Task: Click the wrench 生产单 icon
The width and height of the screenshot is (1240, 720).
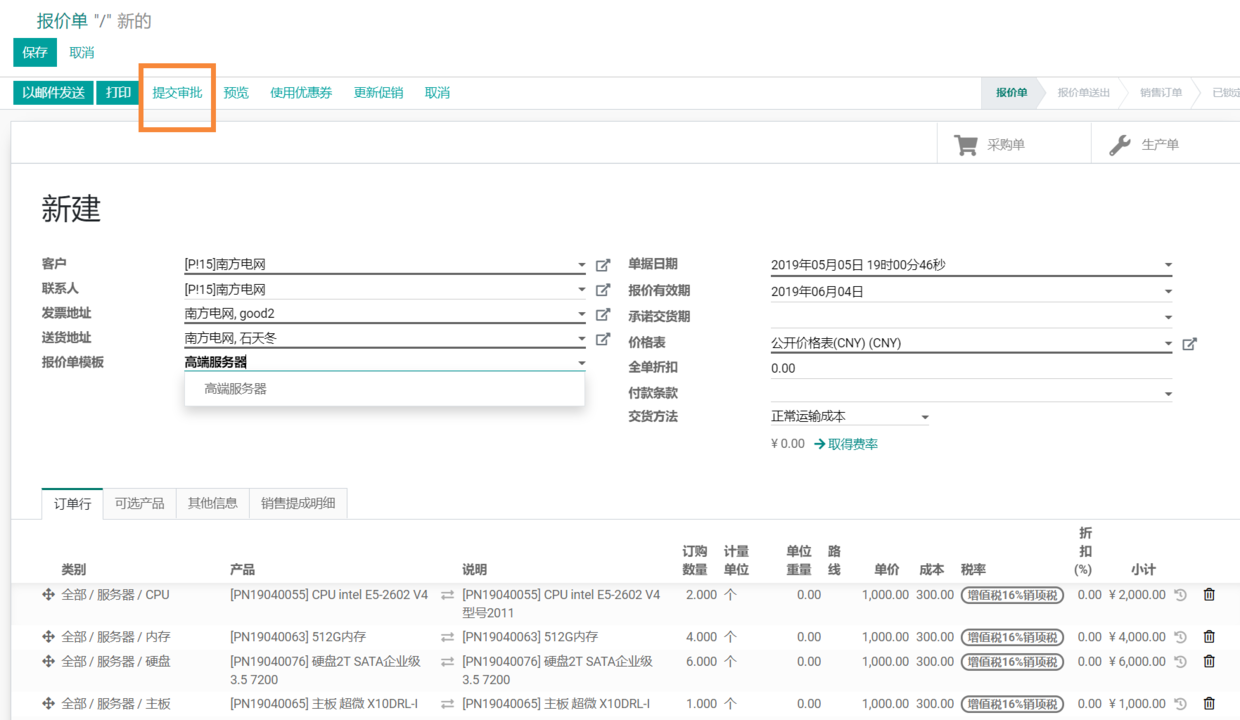Action: 1120,145
